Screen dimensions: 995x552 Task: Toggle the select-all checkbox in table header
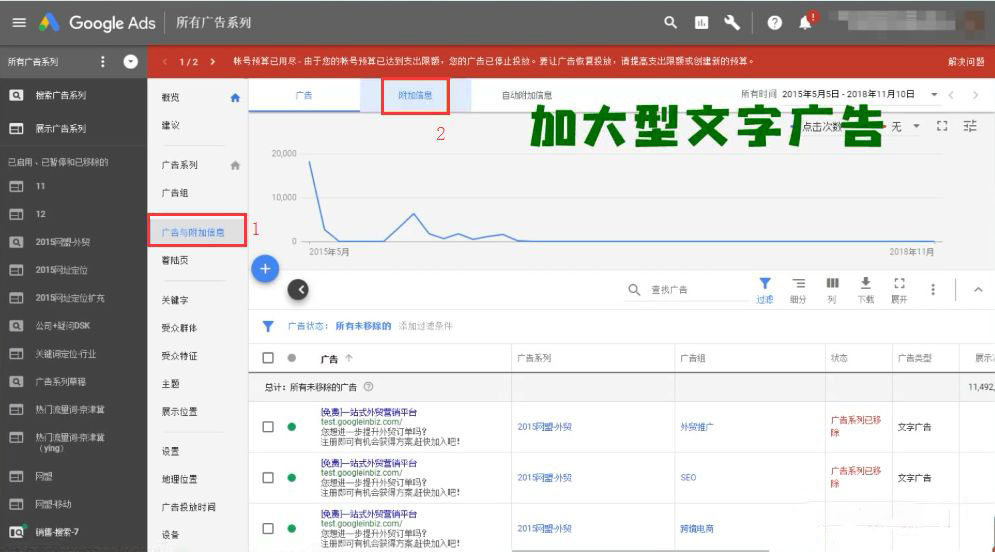click(x=268, y=358)
